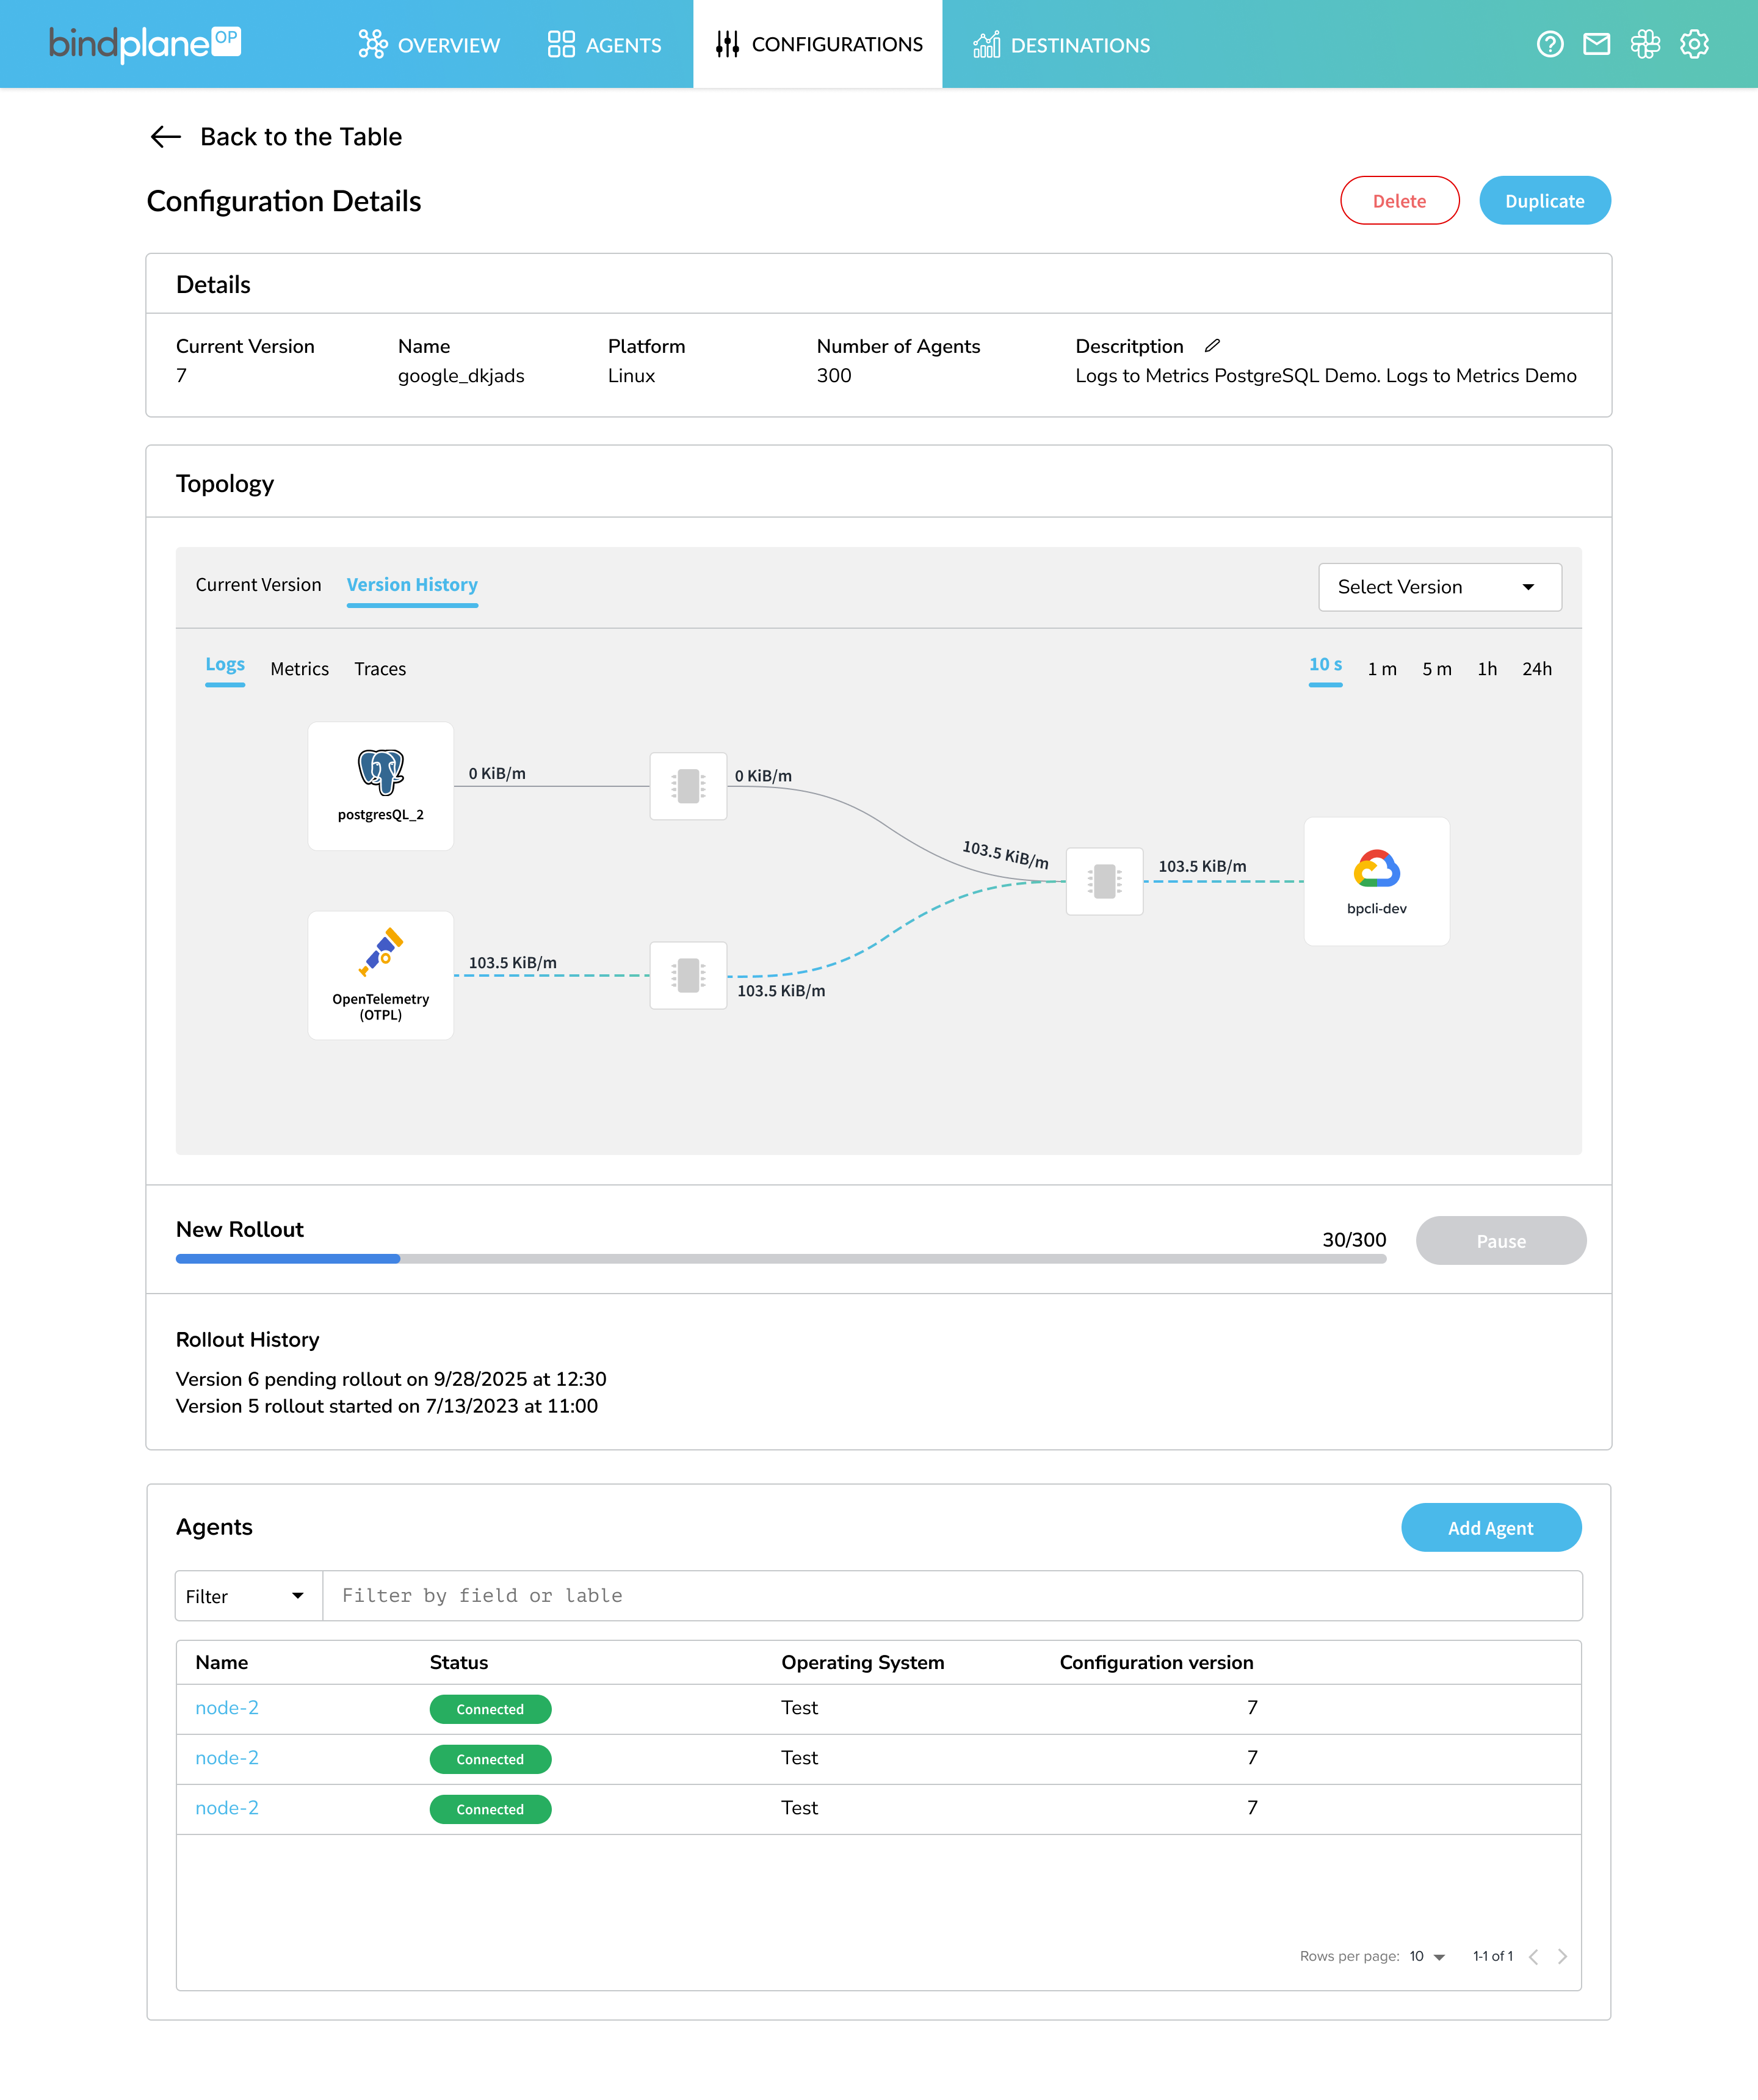This screenshot has height=2100, width=1758.
Task: Select the OpenTelemetry (OTPL) source node
Action: [380, 975]
